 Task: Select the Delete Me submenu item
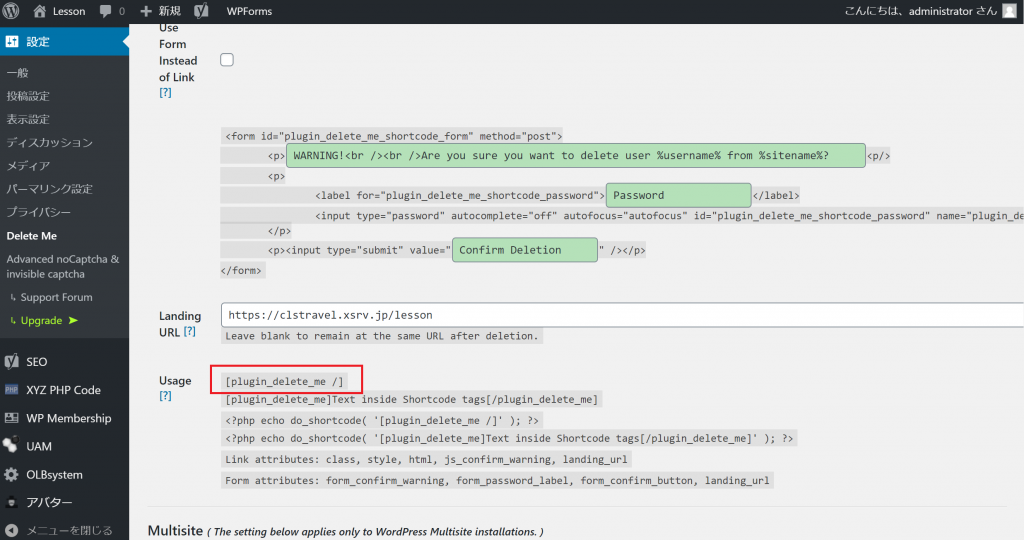coord(31,236)
